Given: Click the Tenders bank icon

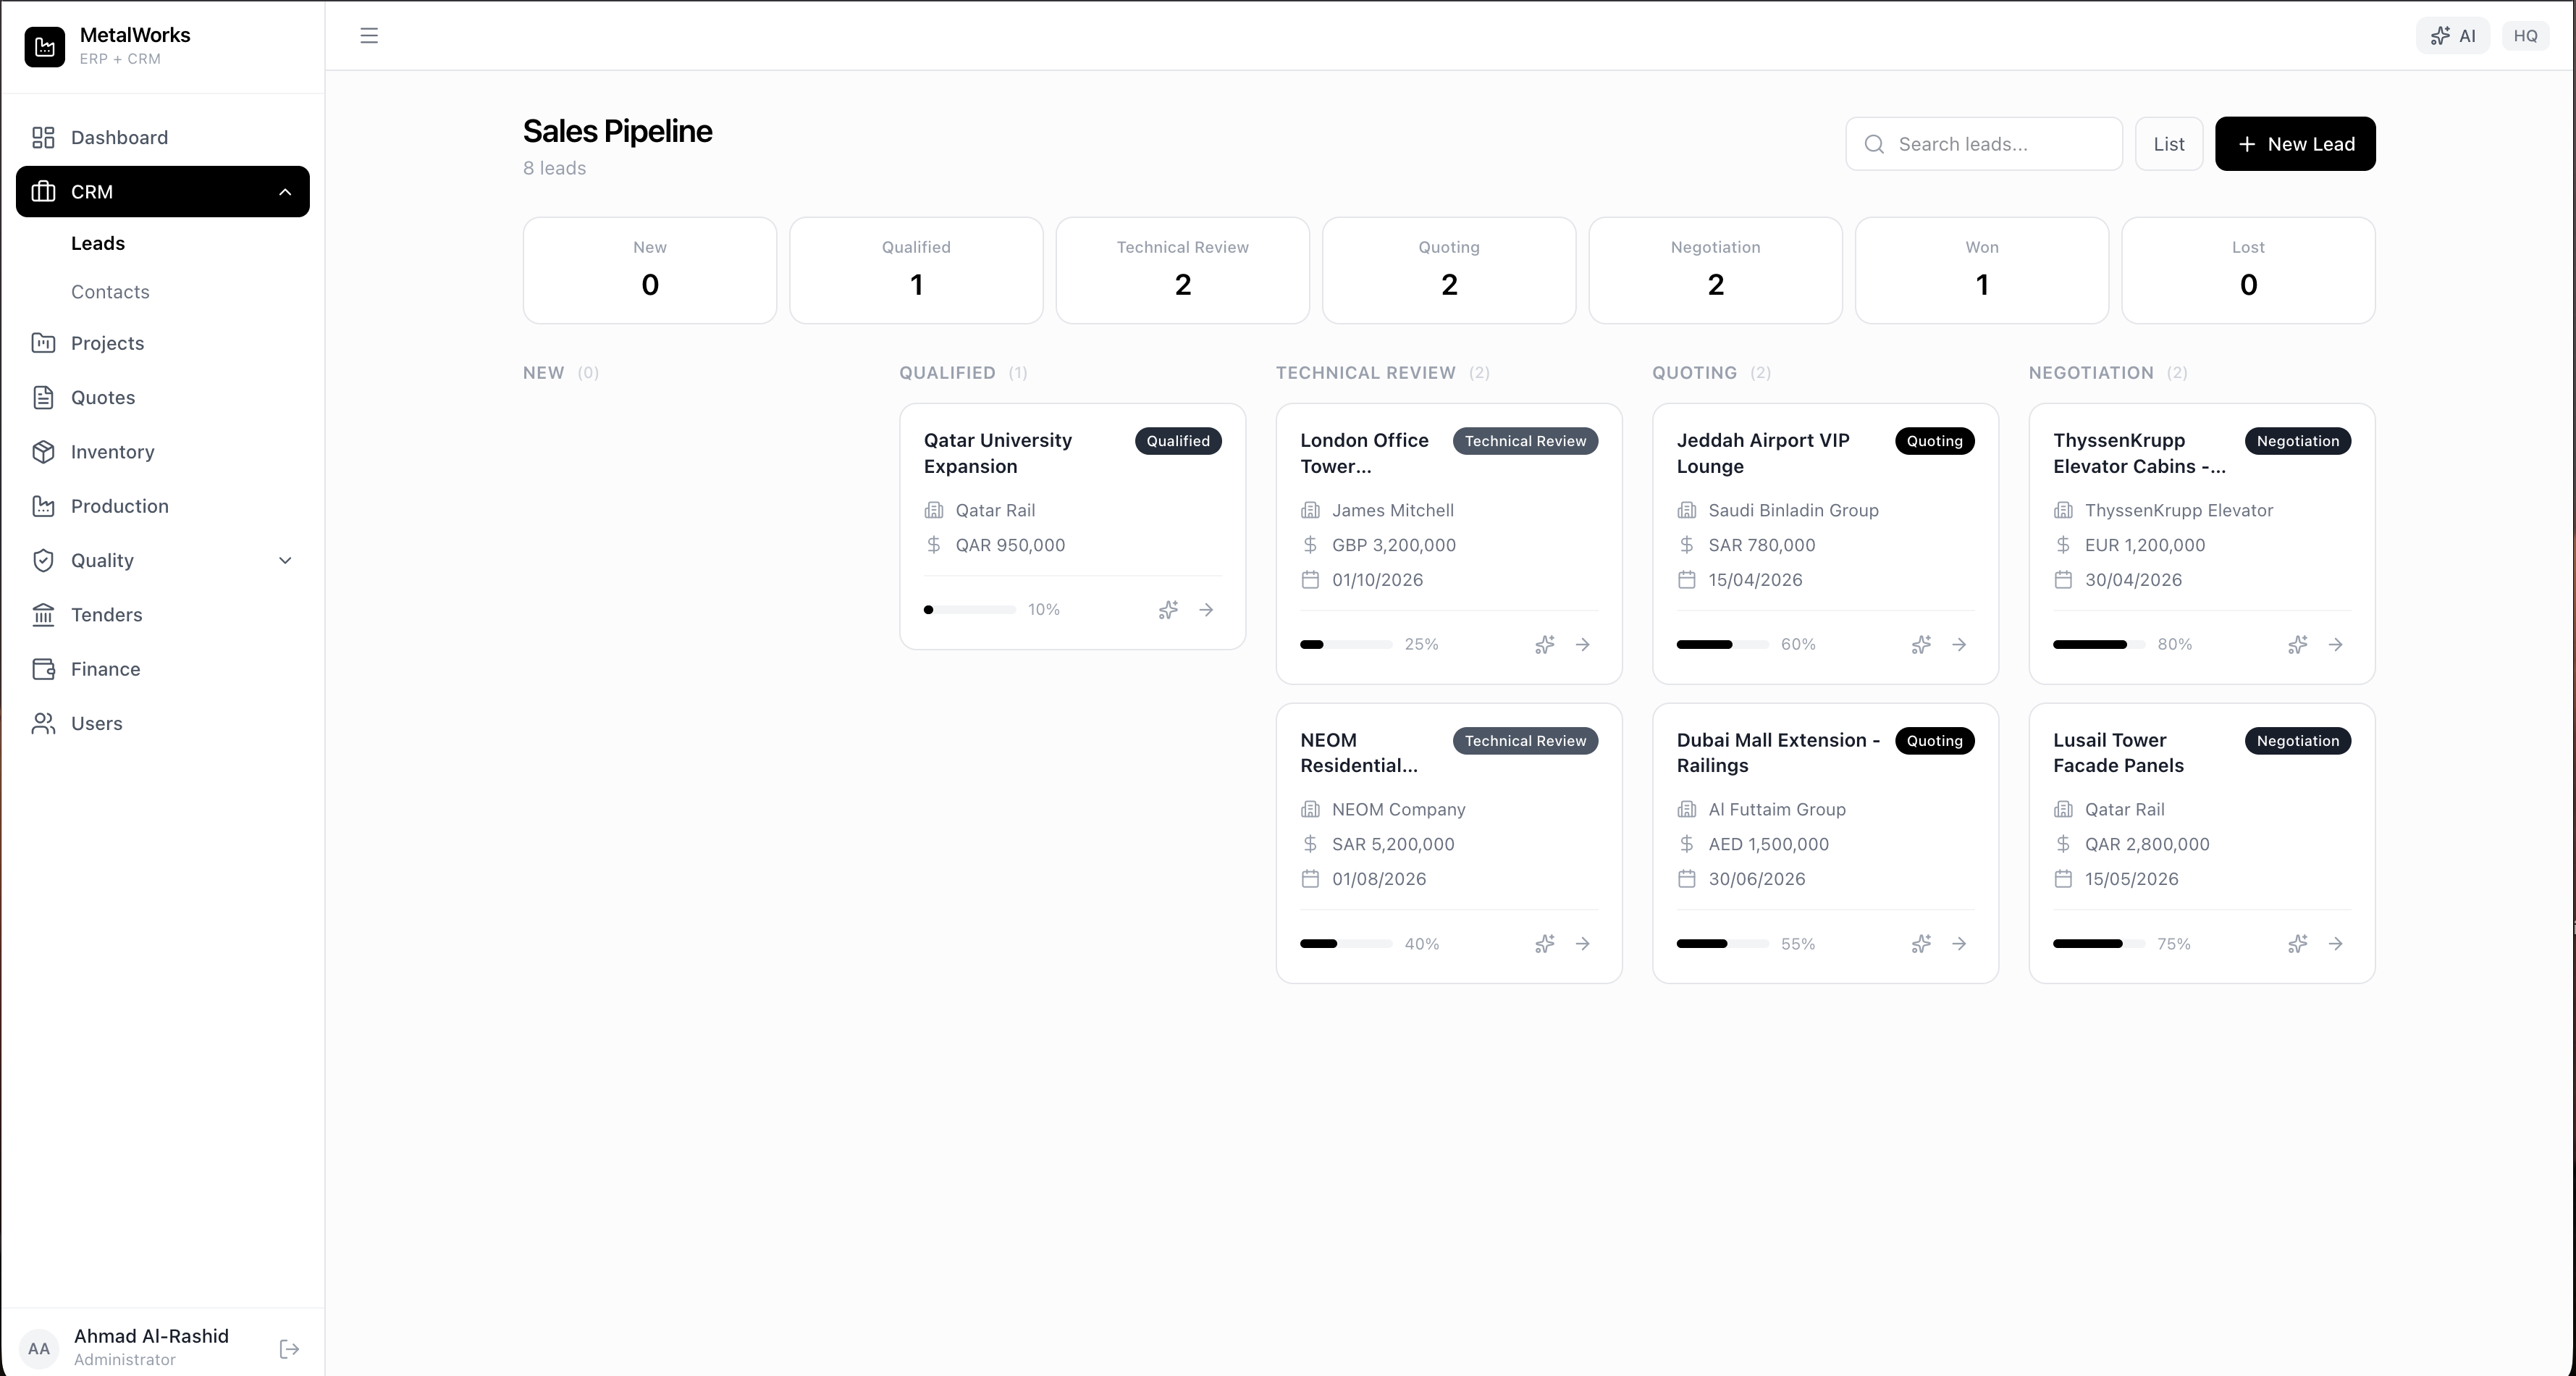Looking at the screenshot, I should [43, 615].
